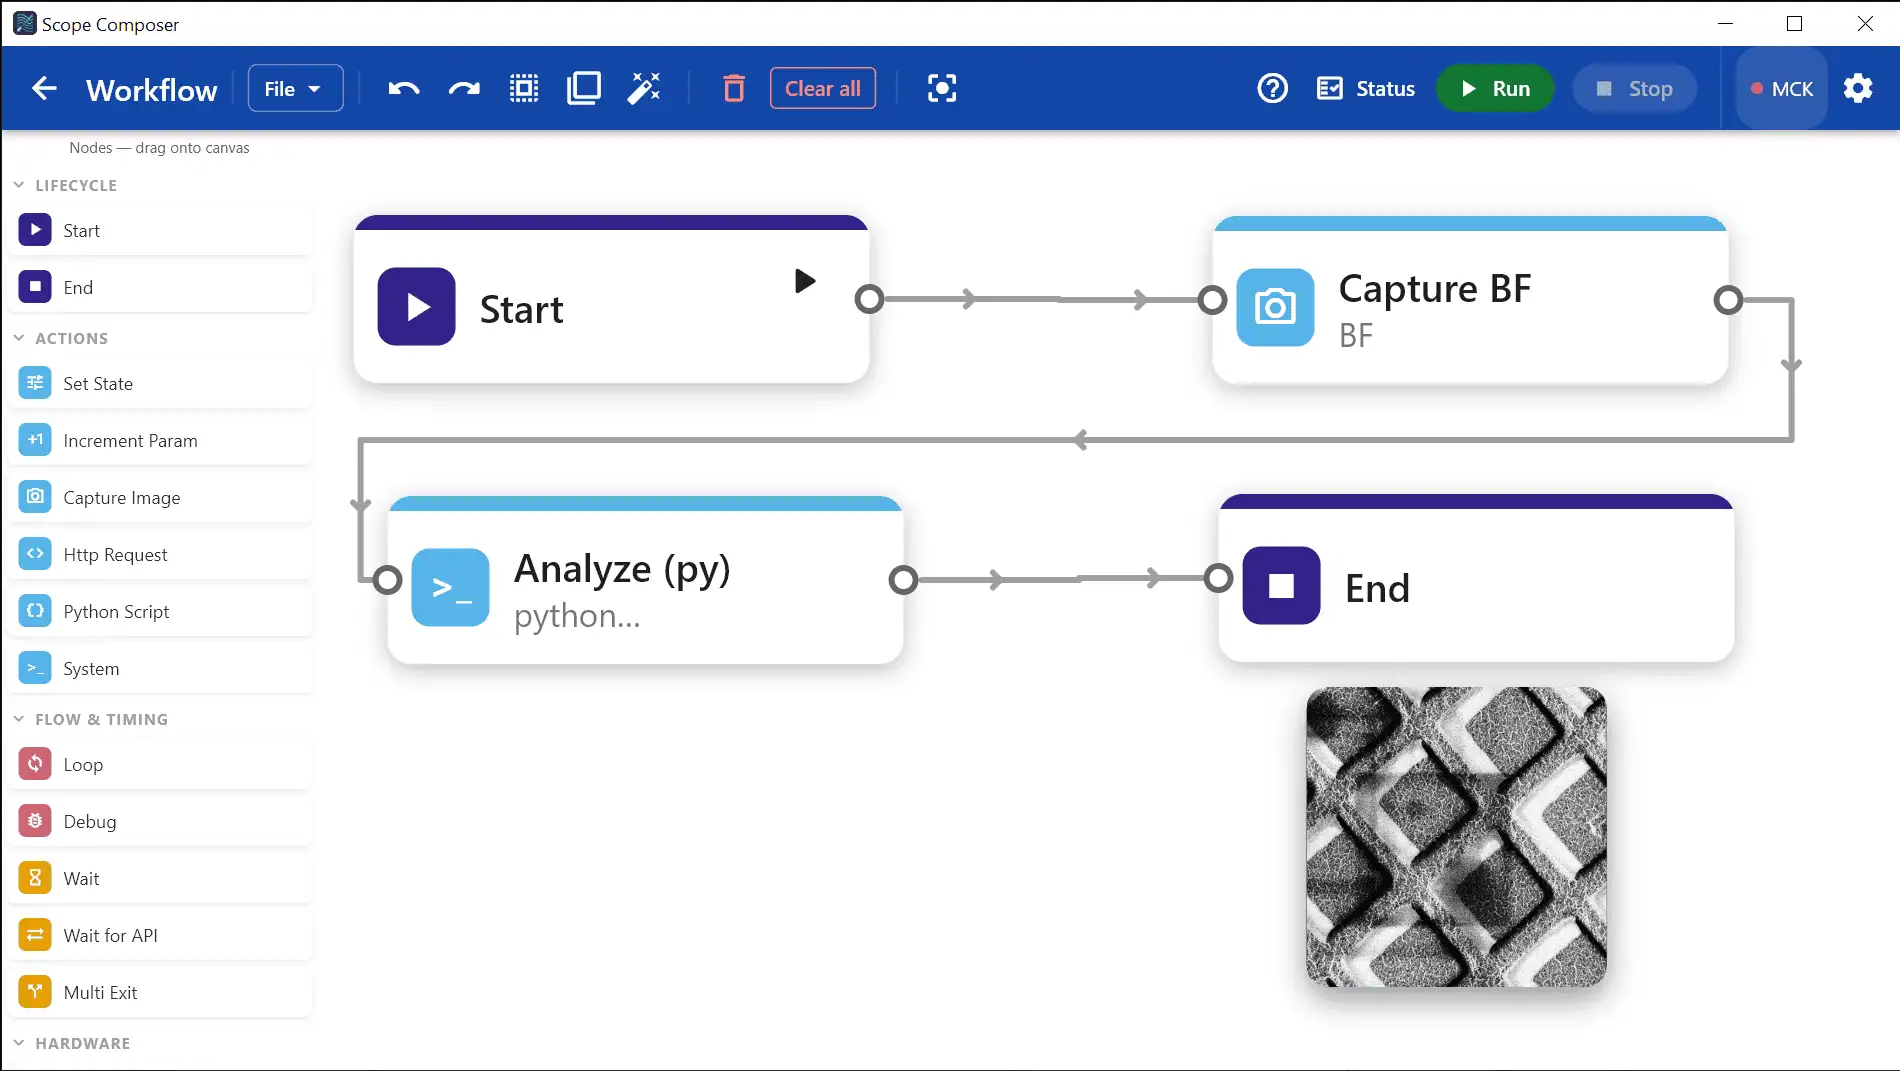The image size is (1900, 1071).
Task: Toggle the MCK connection indicator
Action: pyautogui.click(x=1781, y=89)
